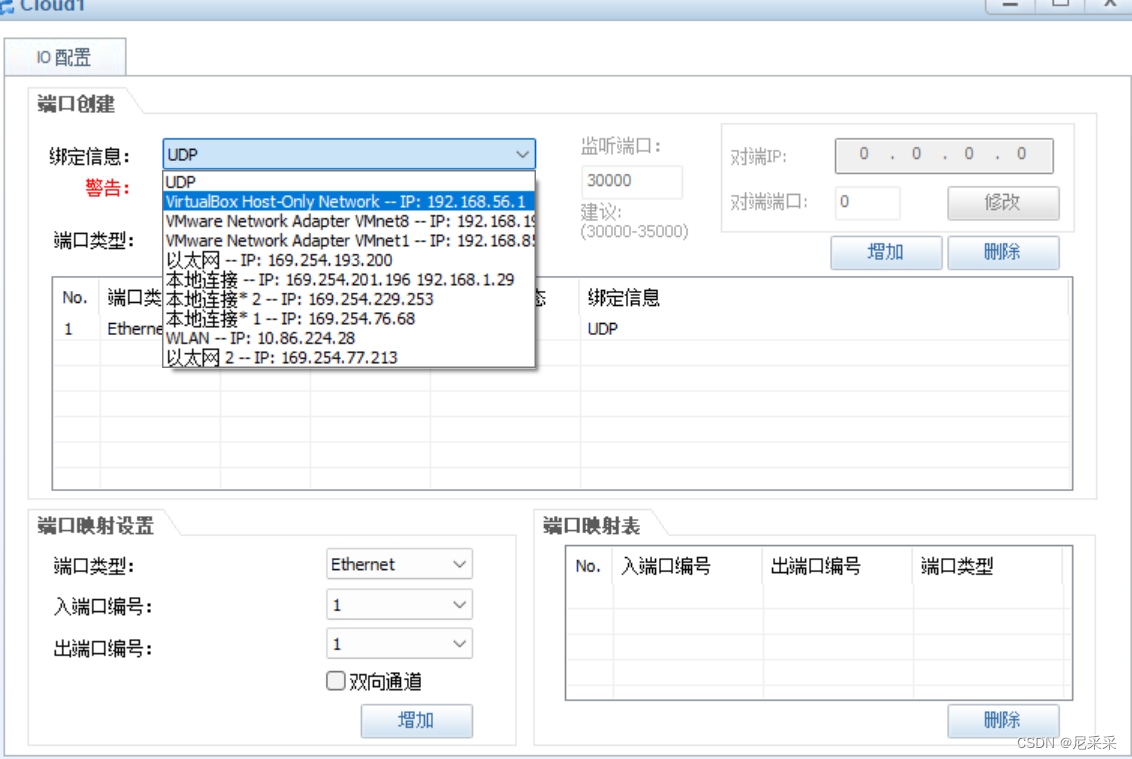Click 删除 button under 端口映射表
This screenshot has width=1132, height=759.
(1003, 720)
